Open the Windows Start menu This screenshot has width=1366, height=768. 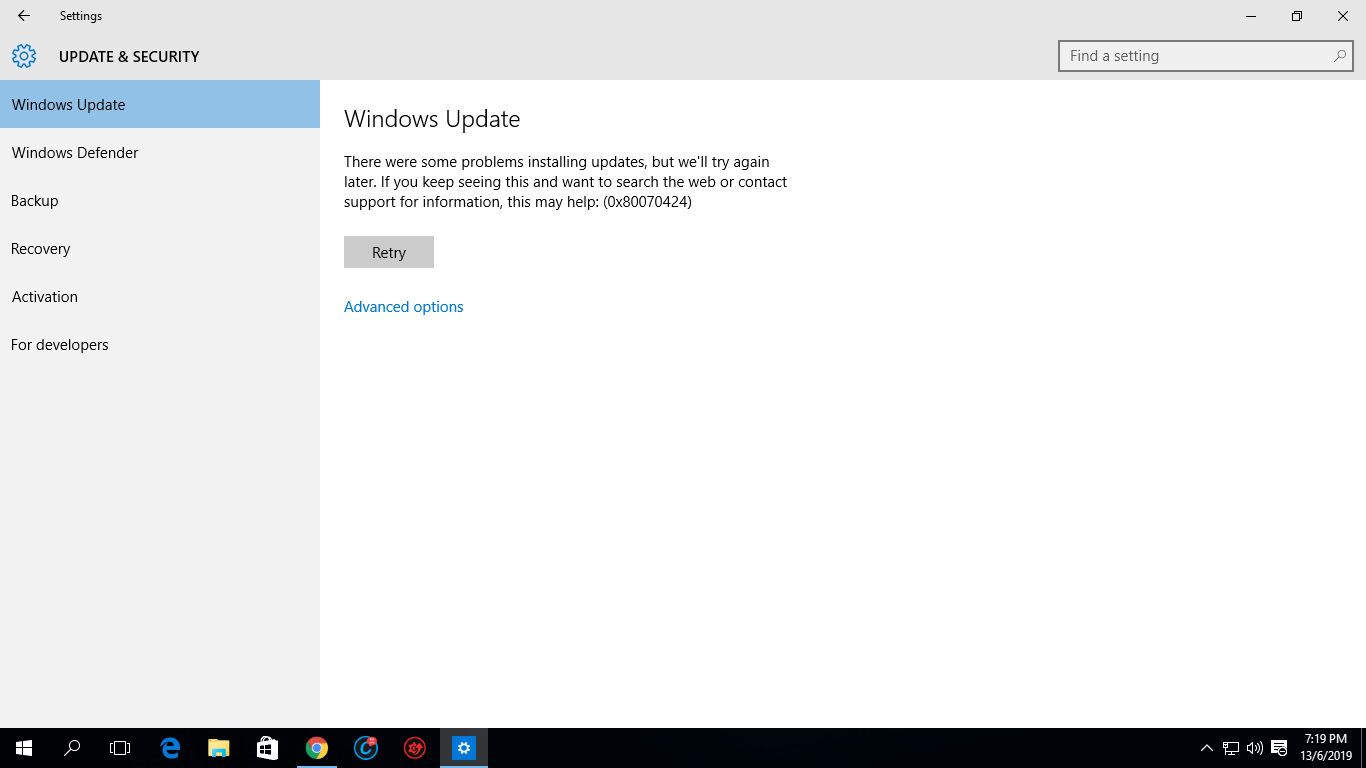click(24, 748)
